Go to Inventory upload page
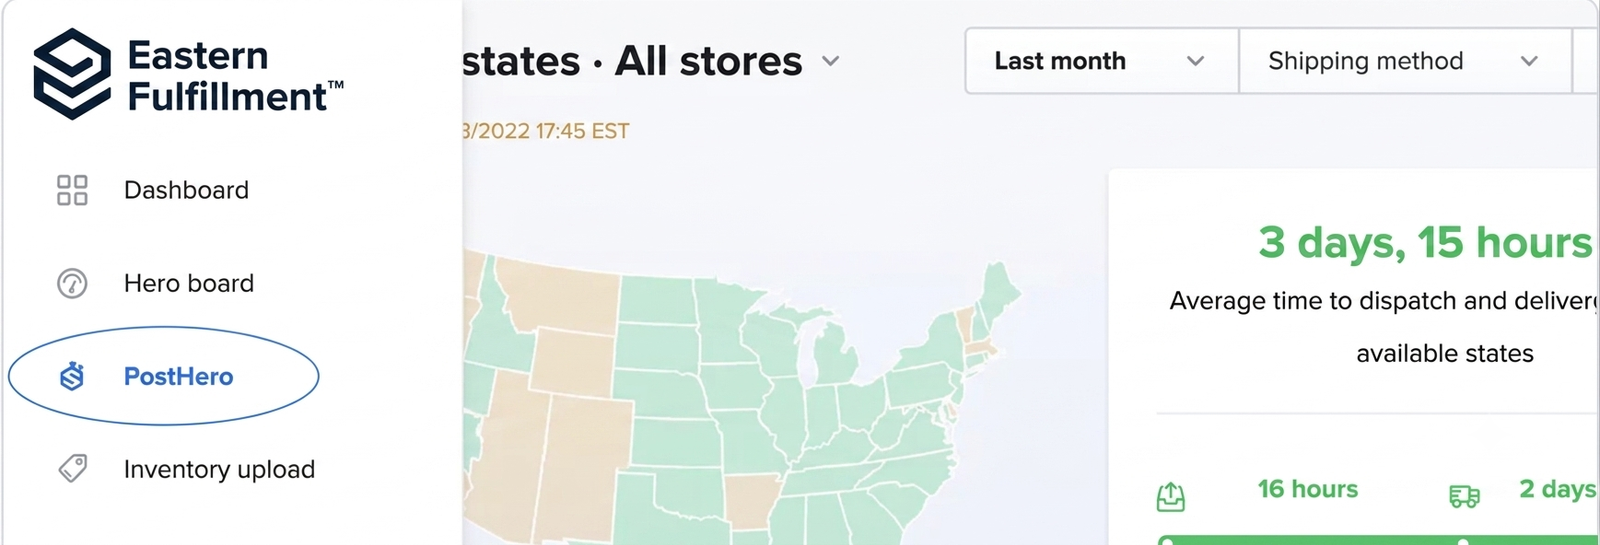 click(x=219, y=469)
